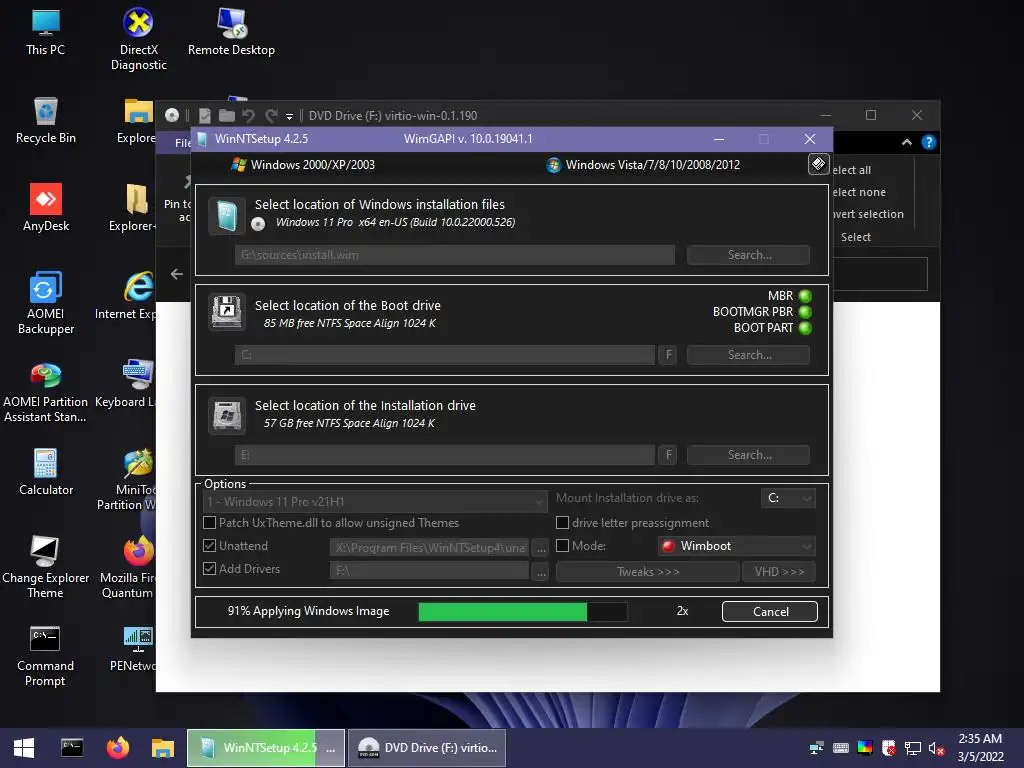The height and width of the screenshot is (768, 1024).
Task: Click F format button for Boot drive
Action: click(x=668, y=355)
